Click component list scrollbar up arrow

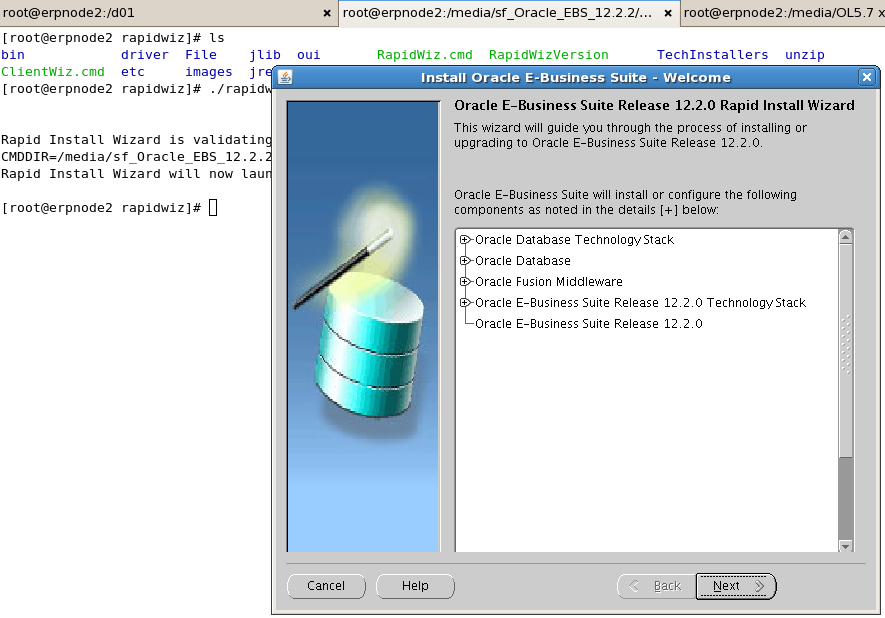coord(845,237)
